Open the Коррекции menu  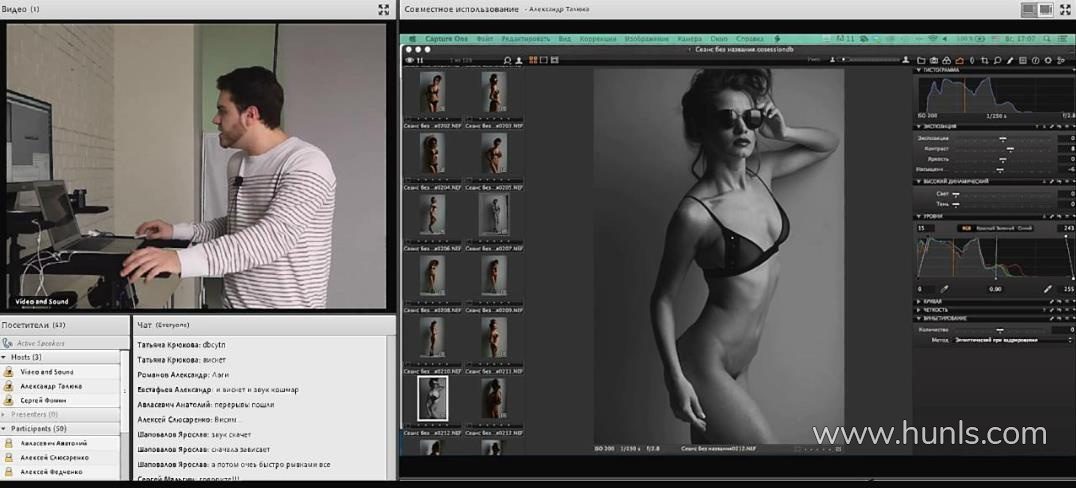[x=598, y=39]
